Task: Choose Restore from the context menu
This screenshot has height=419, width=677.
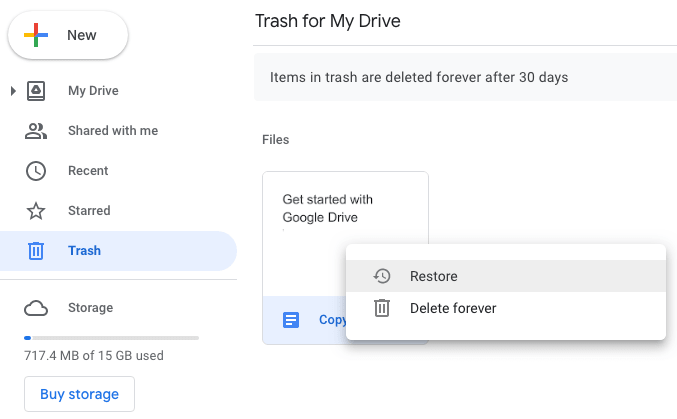Action: [433, 277]
